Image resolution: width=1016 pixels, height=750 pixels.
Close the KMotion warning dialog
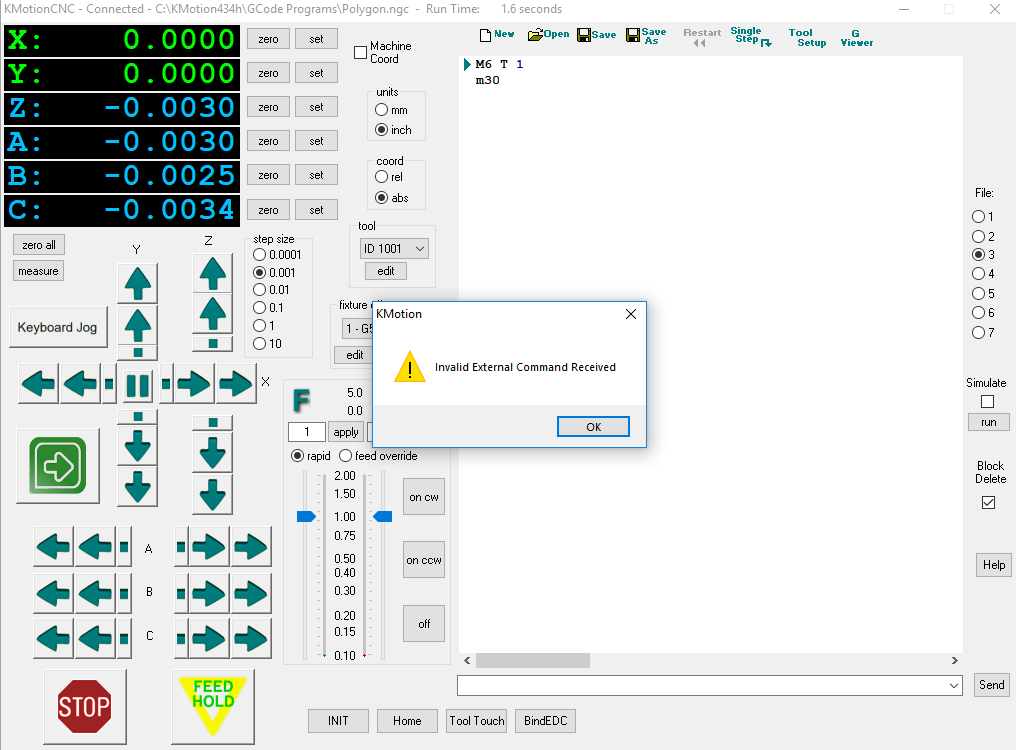coord(631,314)
